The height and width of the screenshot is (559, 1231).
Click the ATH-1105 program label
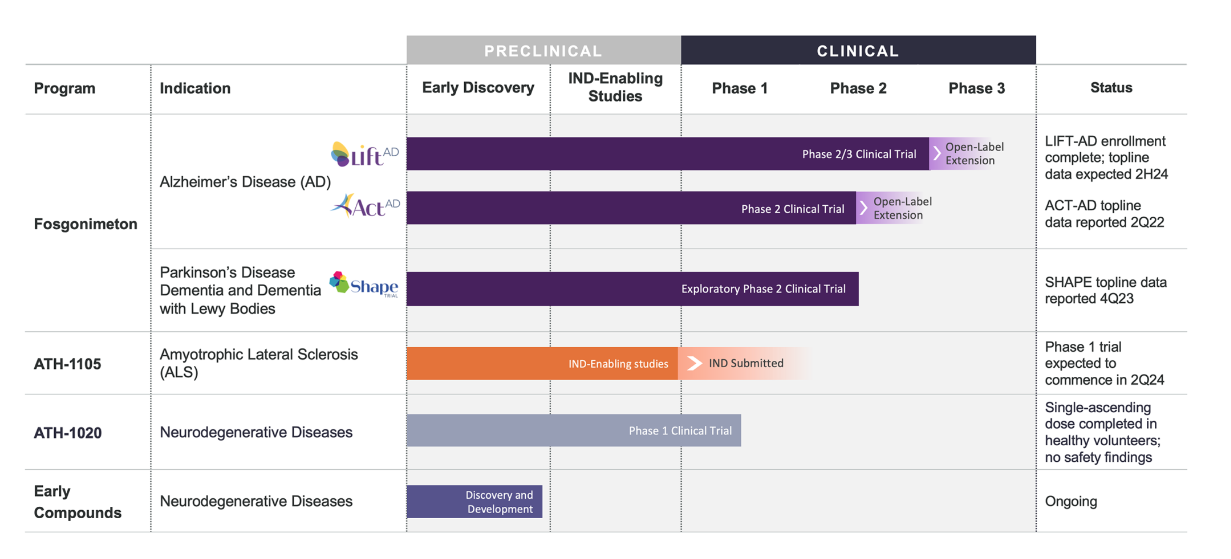[x=68, y=363]
